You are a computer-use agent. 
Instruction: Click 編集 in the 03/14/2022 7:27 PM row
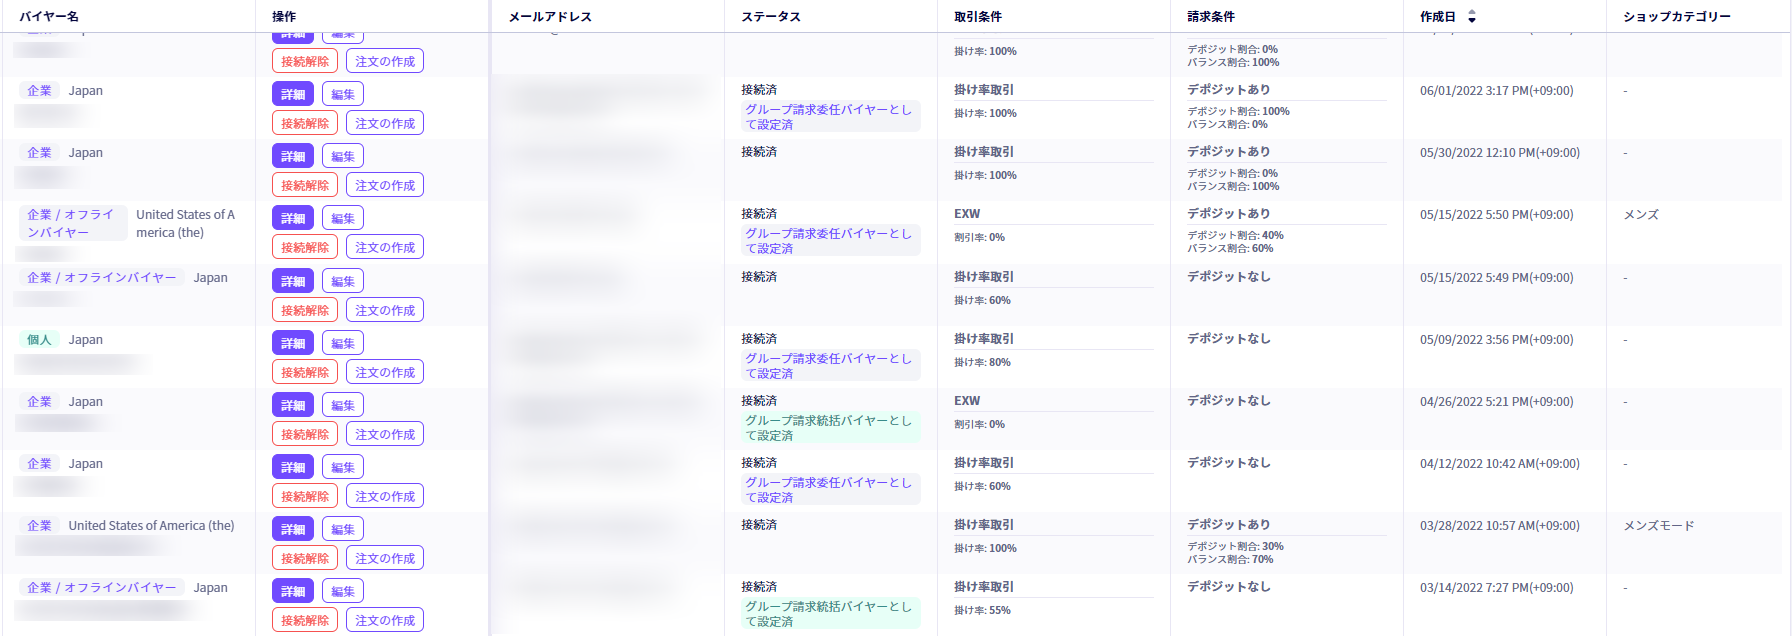(x=343, y=591)
